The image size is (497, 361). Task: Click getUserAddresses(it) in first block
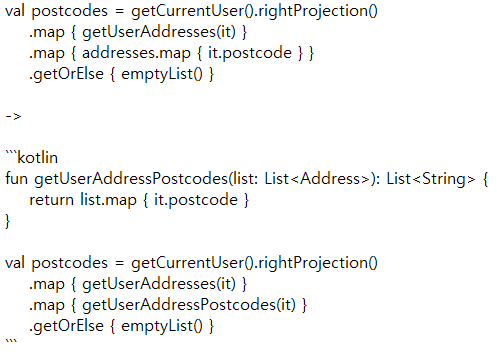point(159,33)
